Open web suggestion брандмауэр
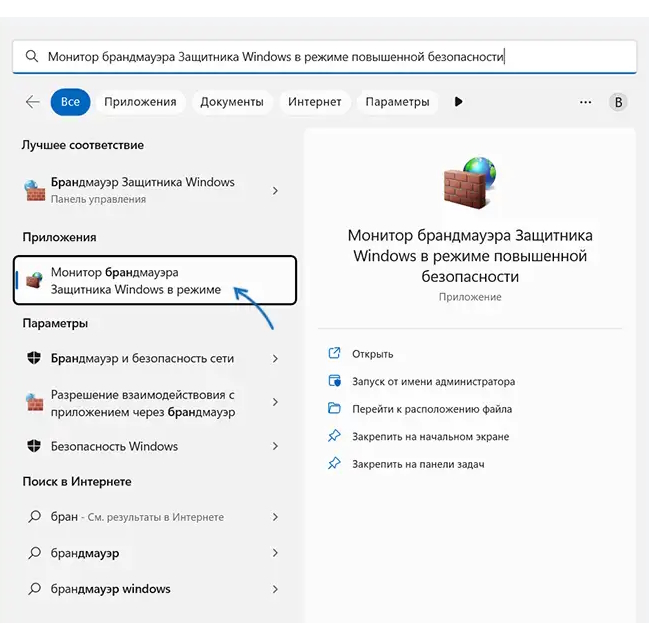 (x=155, y=553)
